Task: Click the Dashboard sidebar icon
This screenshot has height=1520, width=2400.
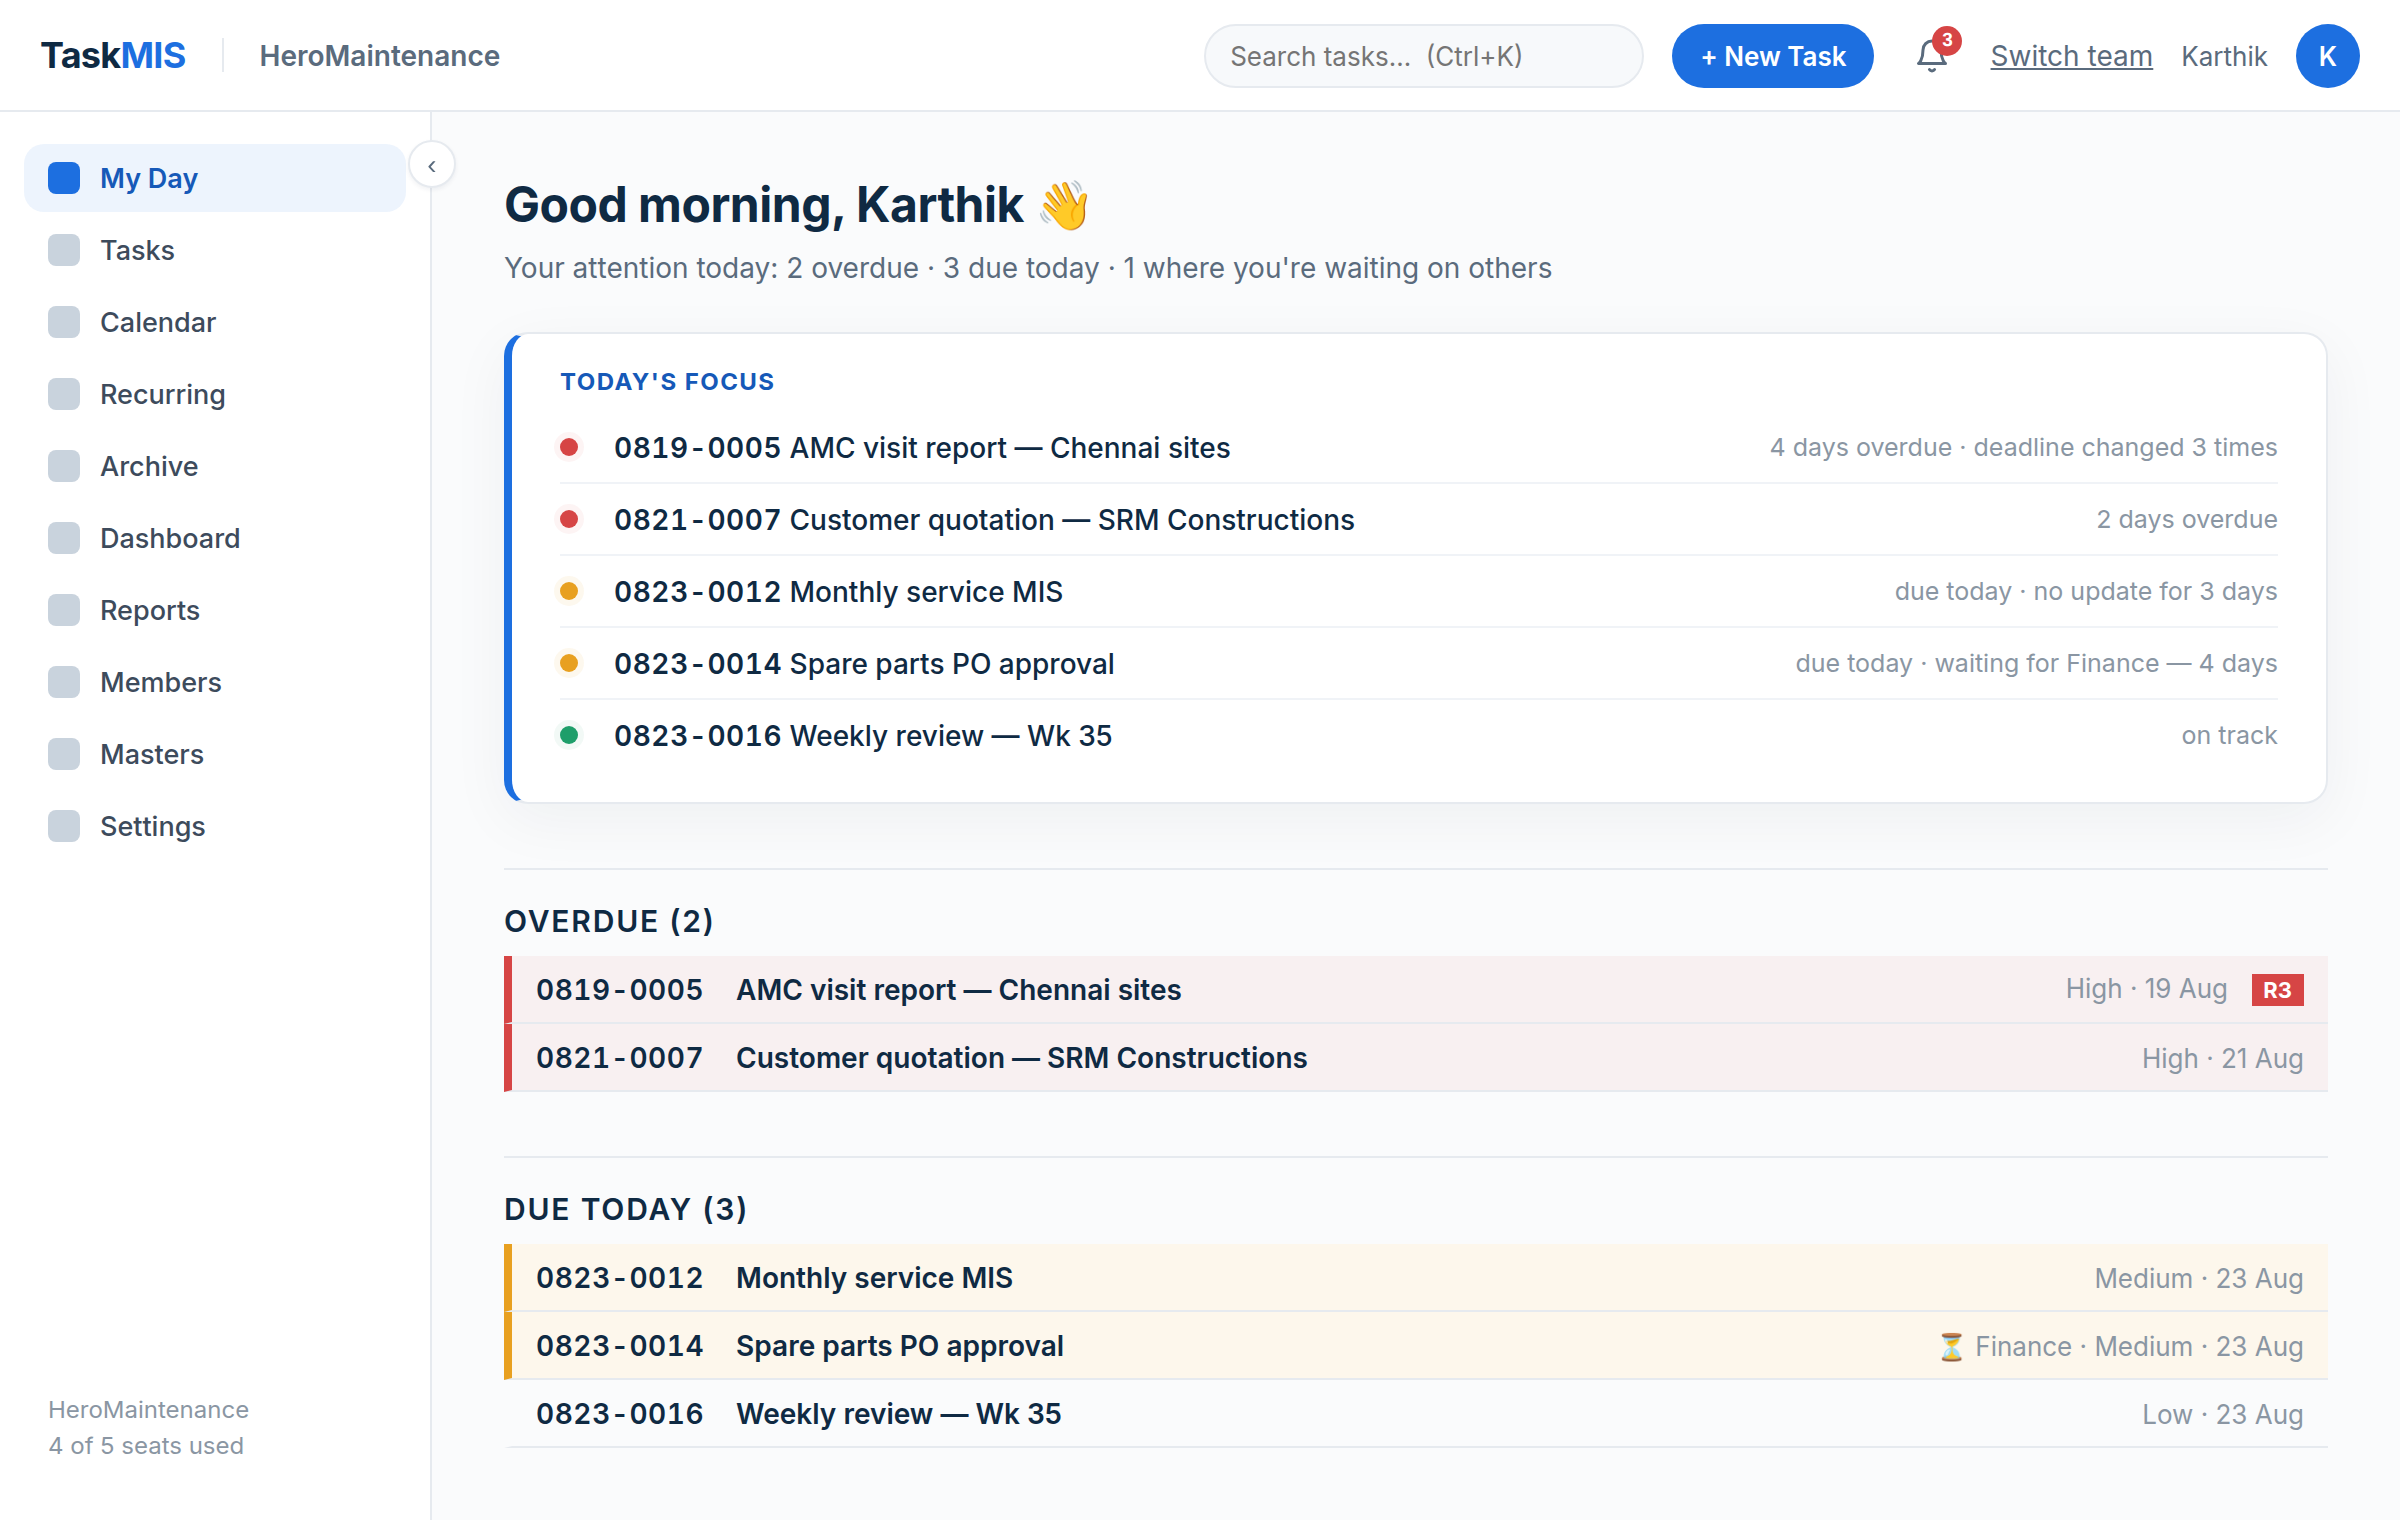Action: [x=64, y=538]
